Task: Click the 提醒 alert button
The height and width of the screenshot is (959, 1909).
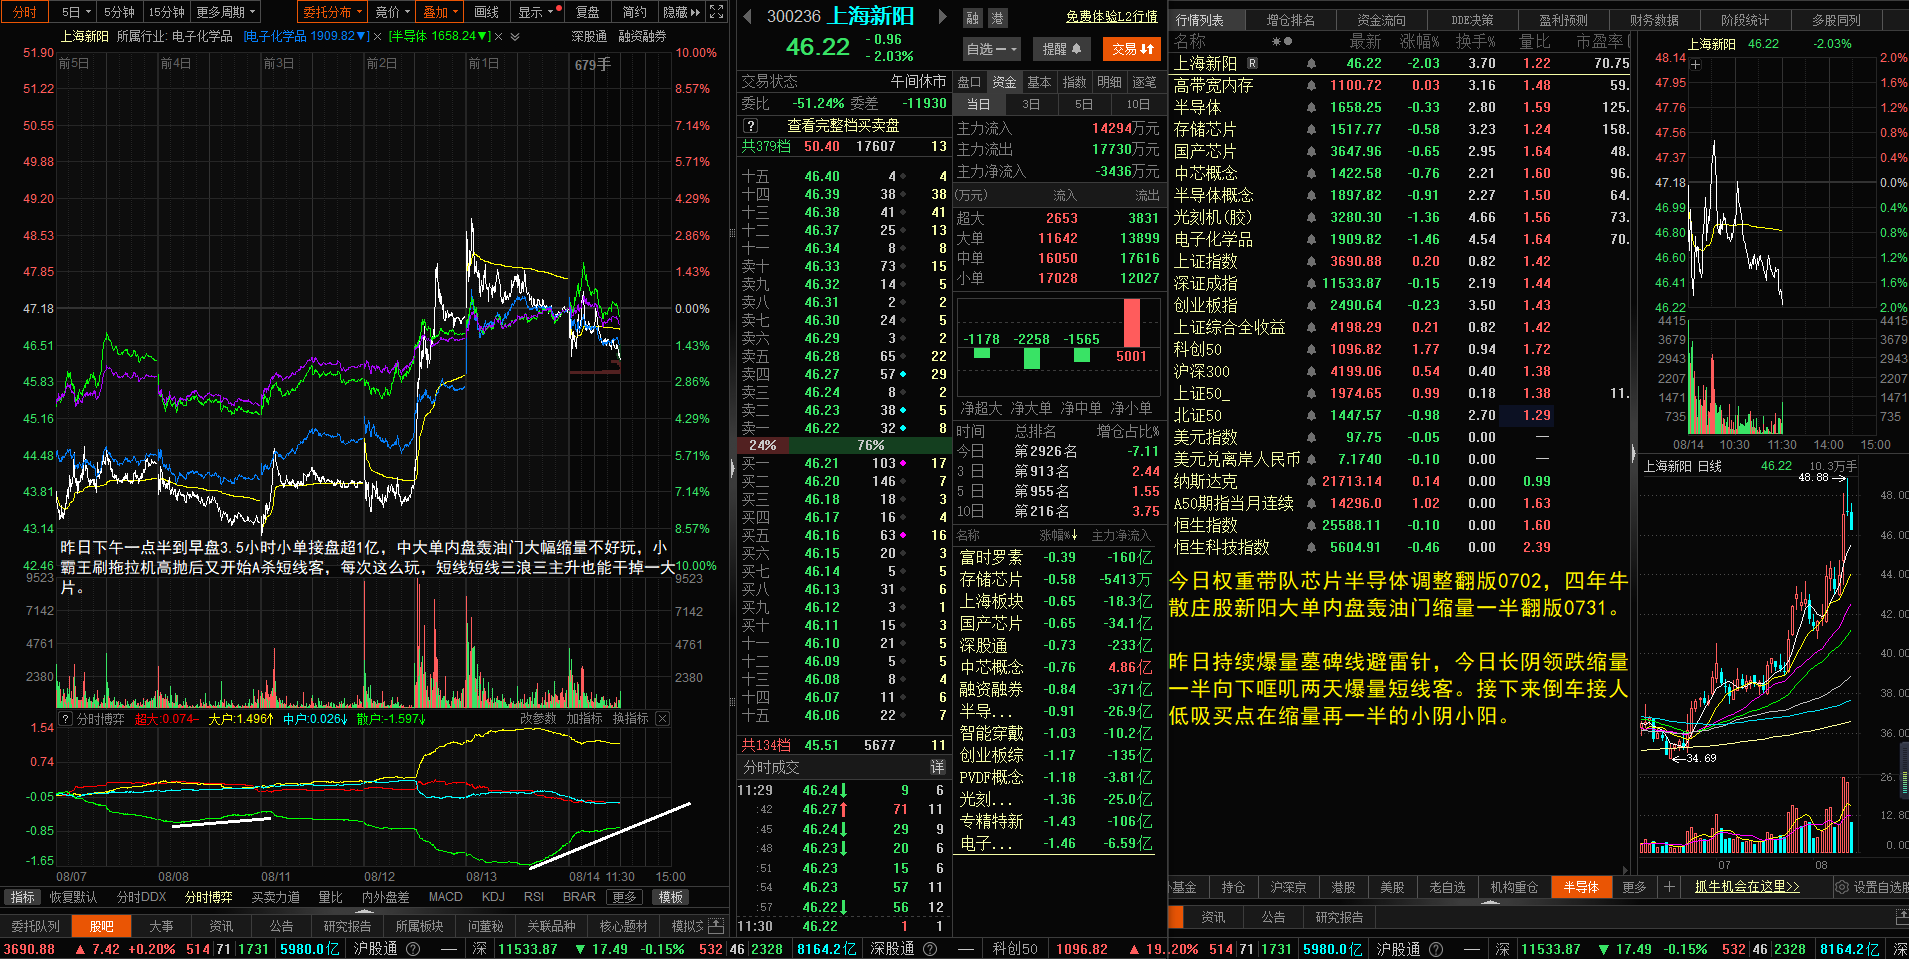Action: point(1061,49)
